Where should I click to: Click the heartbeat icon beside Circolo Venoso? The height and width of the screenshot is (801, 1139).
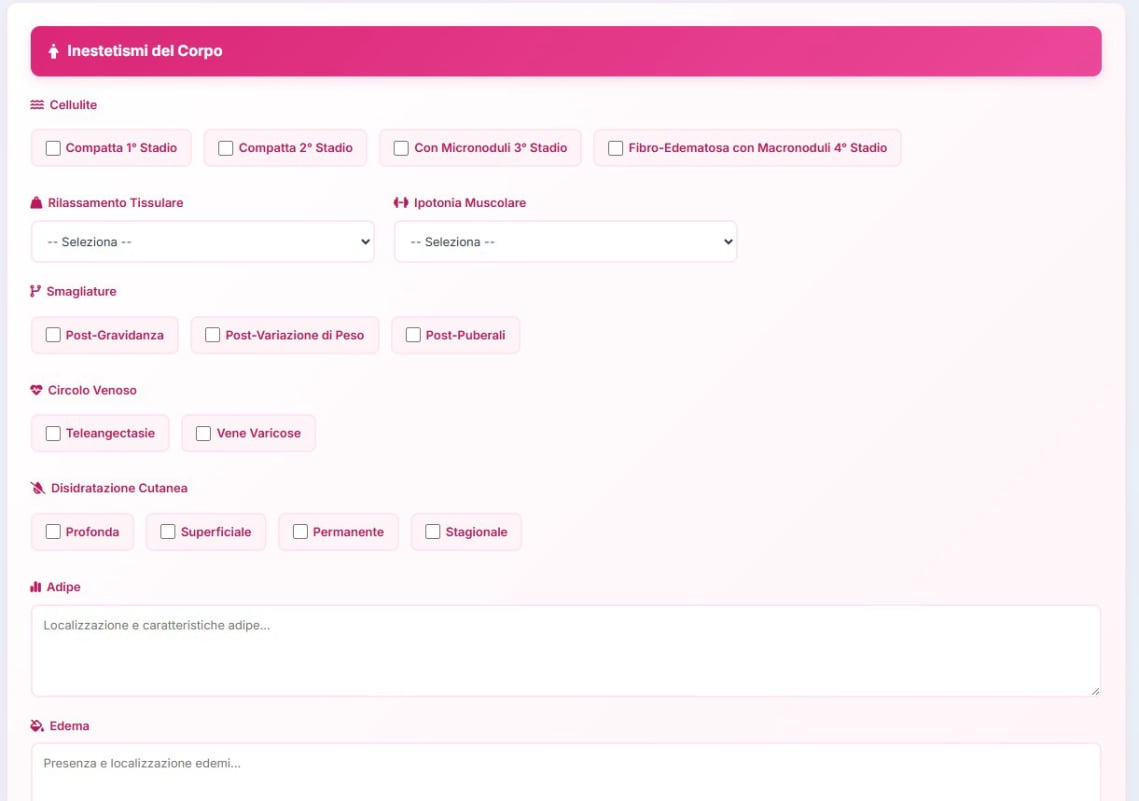37,391
